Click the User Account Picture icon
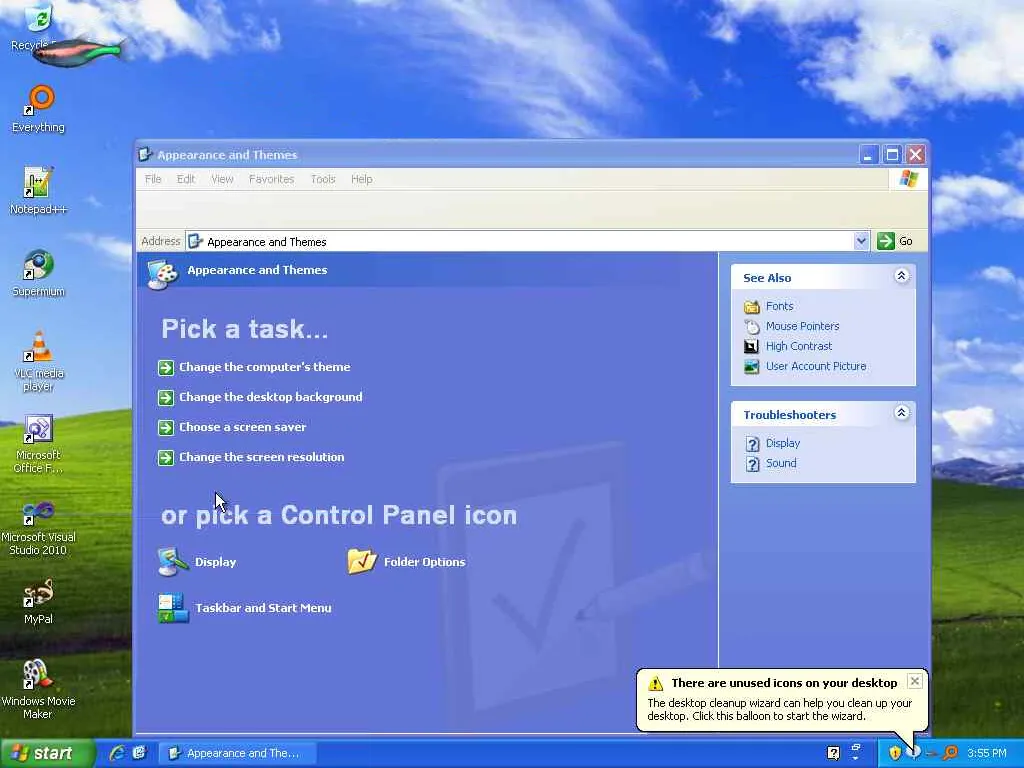Viewport: 1024px width, 768px height. click(x=752, y=366)
